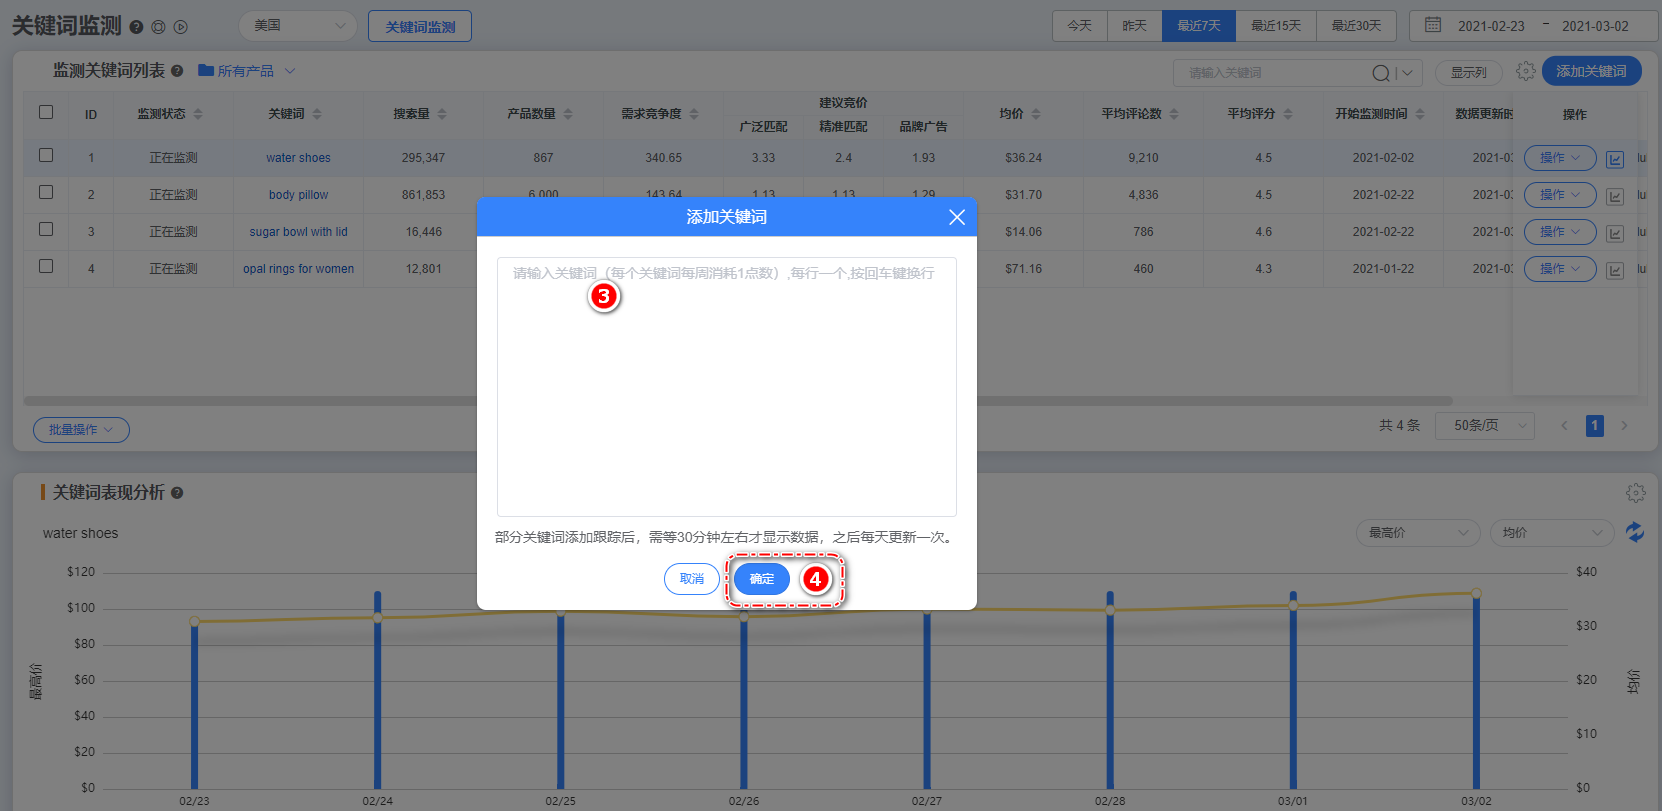Open trend chart icon for water shoes row
This screenshot has width=1662, height=811.
pyautogui.click(x=1614, y=159)
